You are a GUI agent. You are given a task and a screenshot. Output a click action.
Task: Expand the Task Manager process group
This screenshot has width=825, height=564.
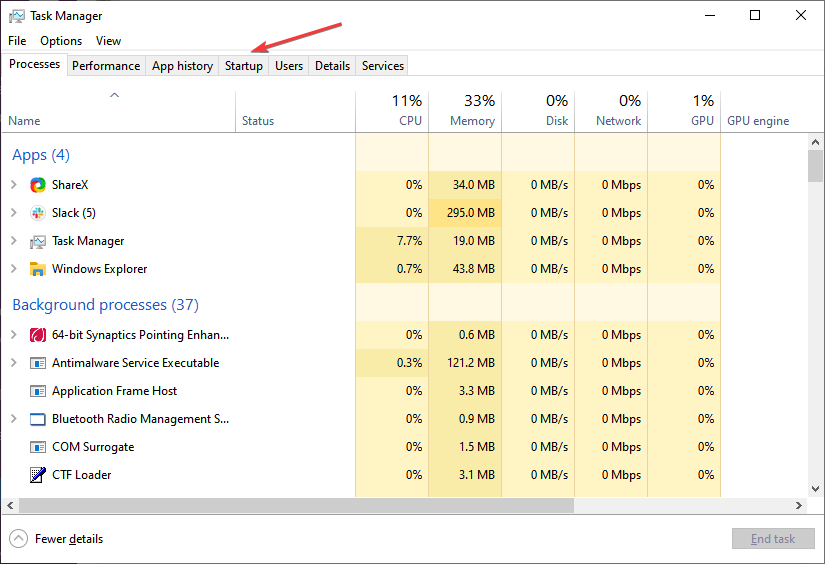click(14, 241)
